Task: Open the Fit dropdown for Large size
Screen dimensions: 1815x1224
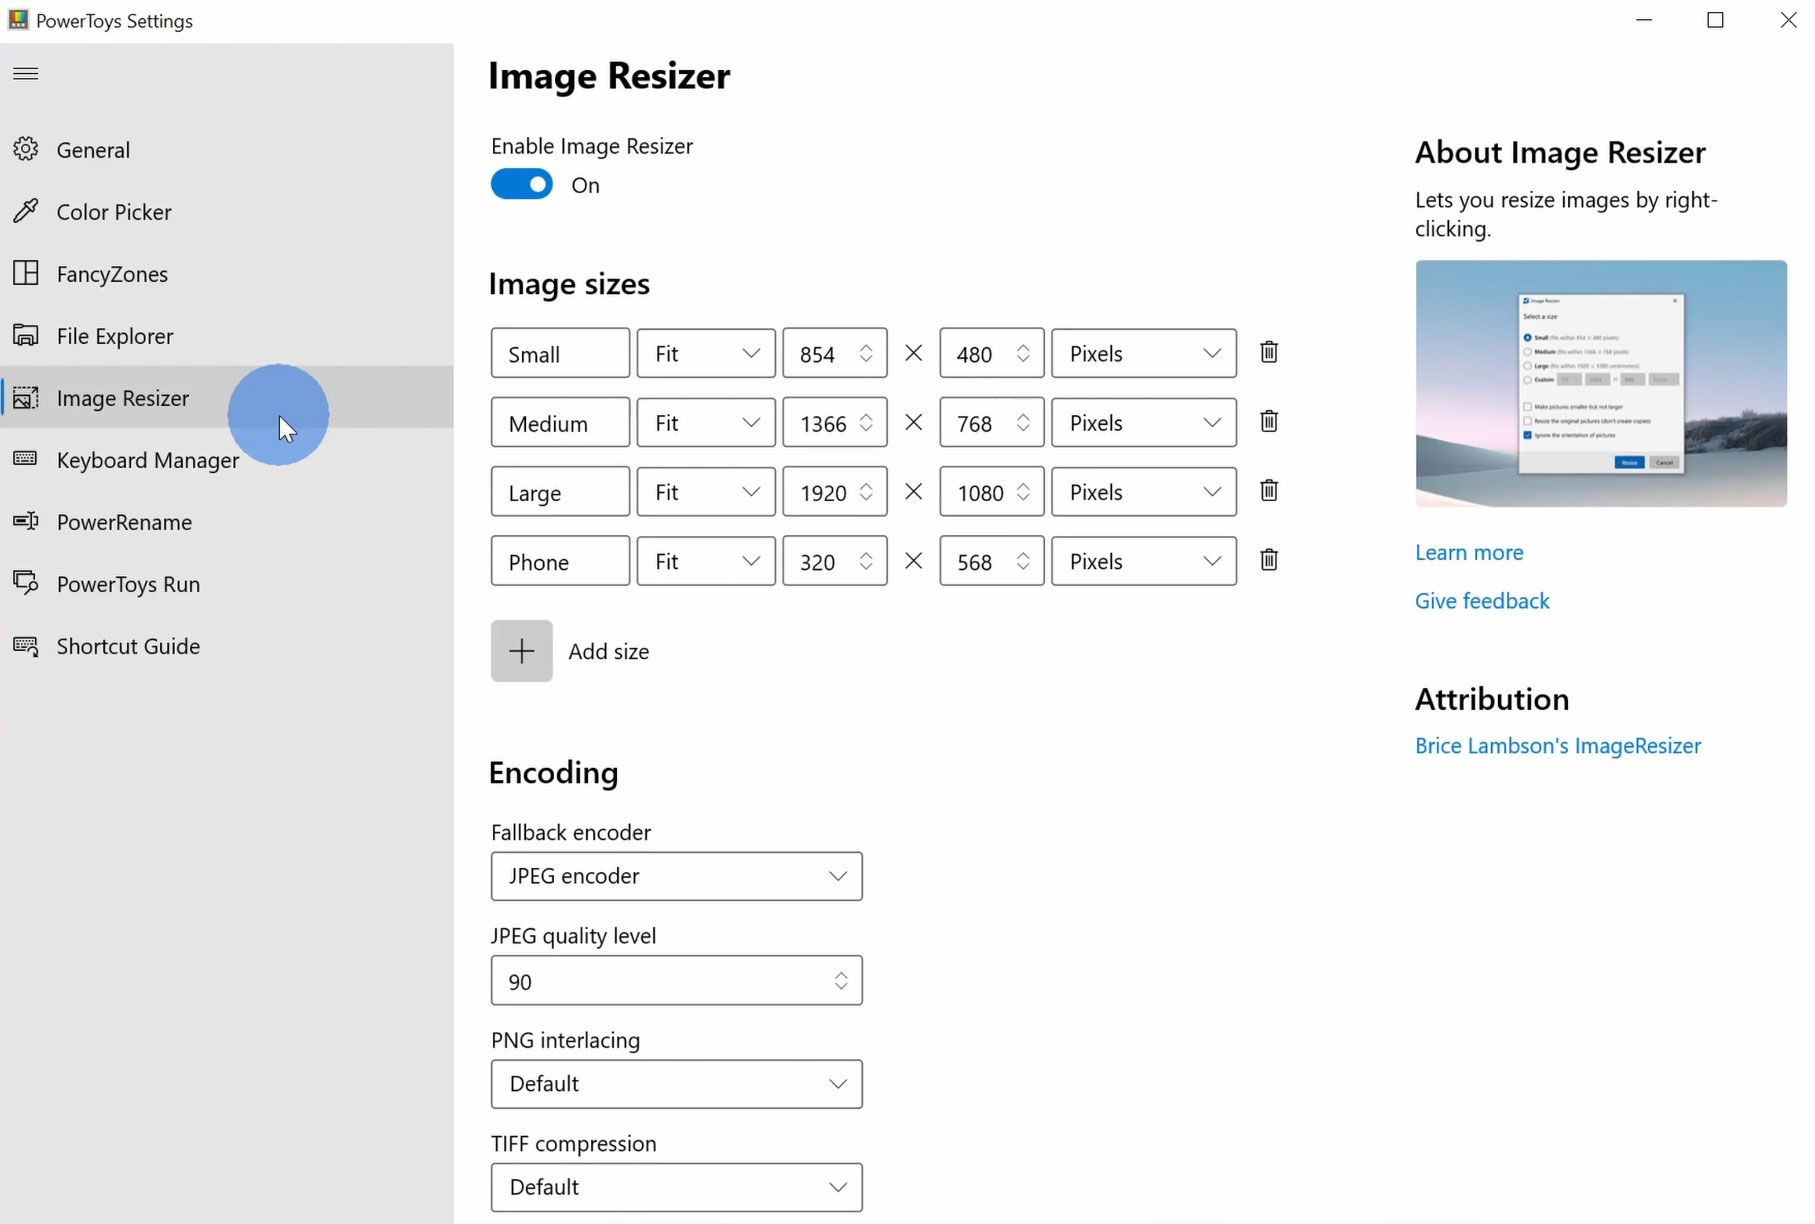Action: (x=706, y=491)
